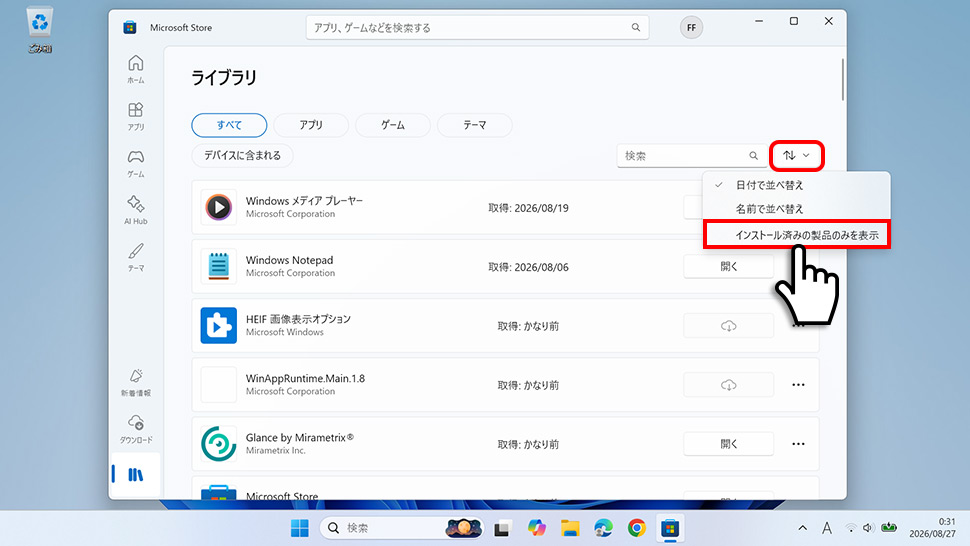The height and width of the screenshot is (546, 970).
Task: Open the FF user profile menu
Action: 691,27
